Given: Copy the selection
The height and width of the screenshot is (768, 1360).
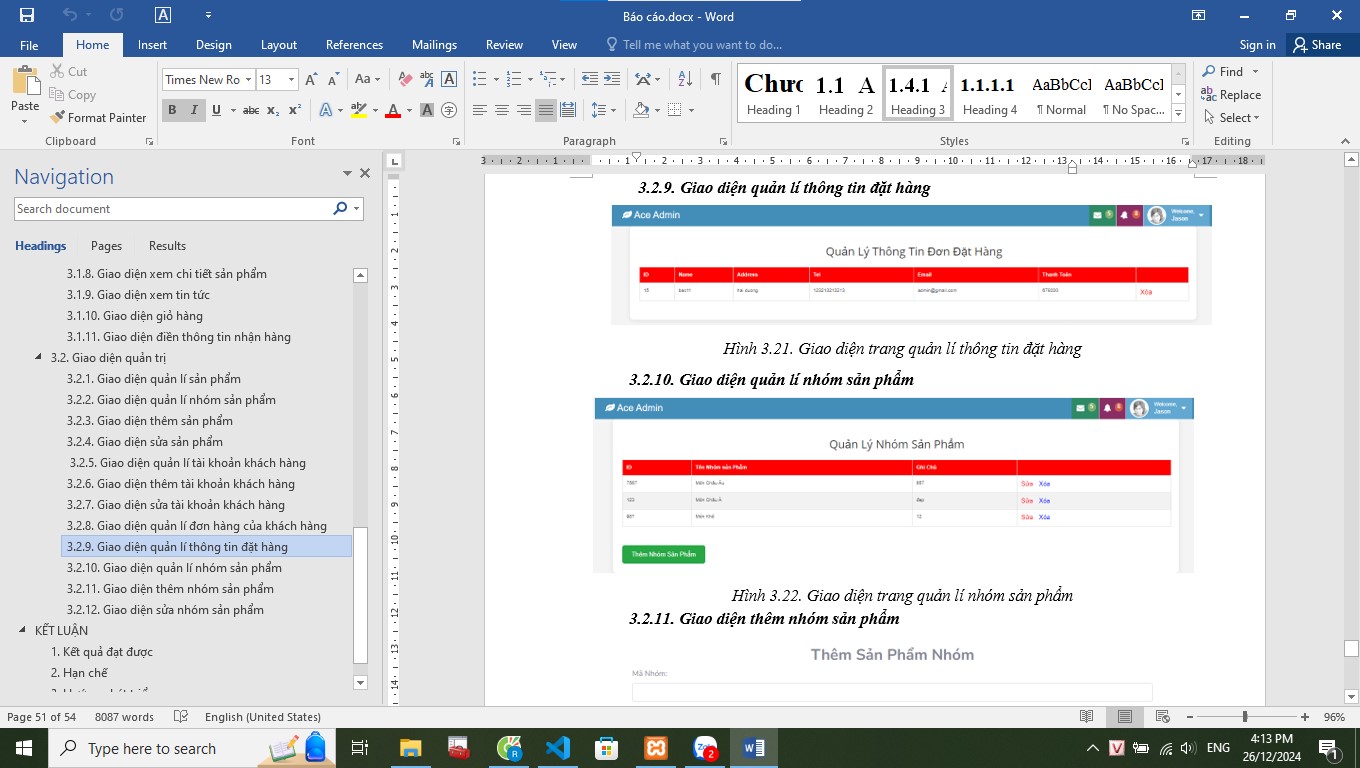Looking at the screenshot, I should click(x=72, y=94).
